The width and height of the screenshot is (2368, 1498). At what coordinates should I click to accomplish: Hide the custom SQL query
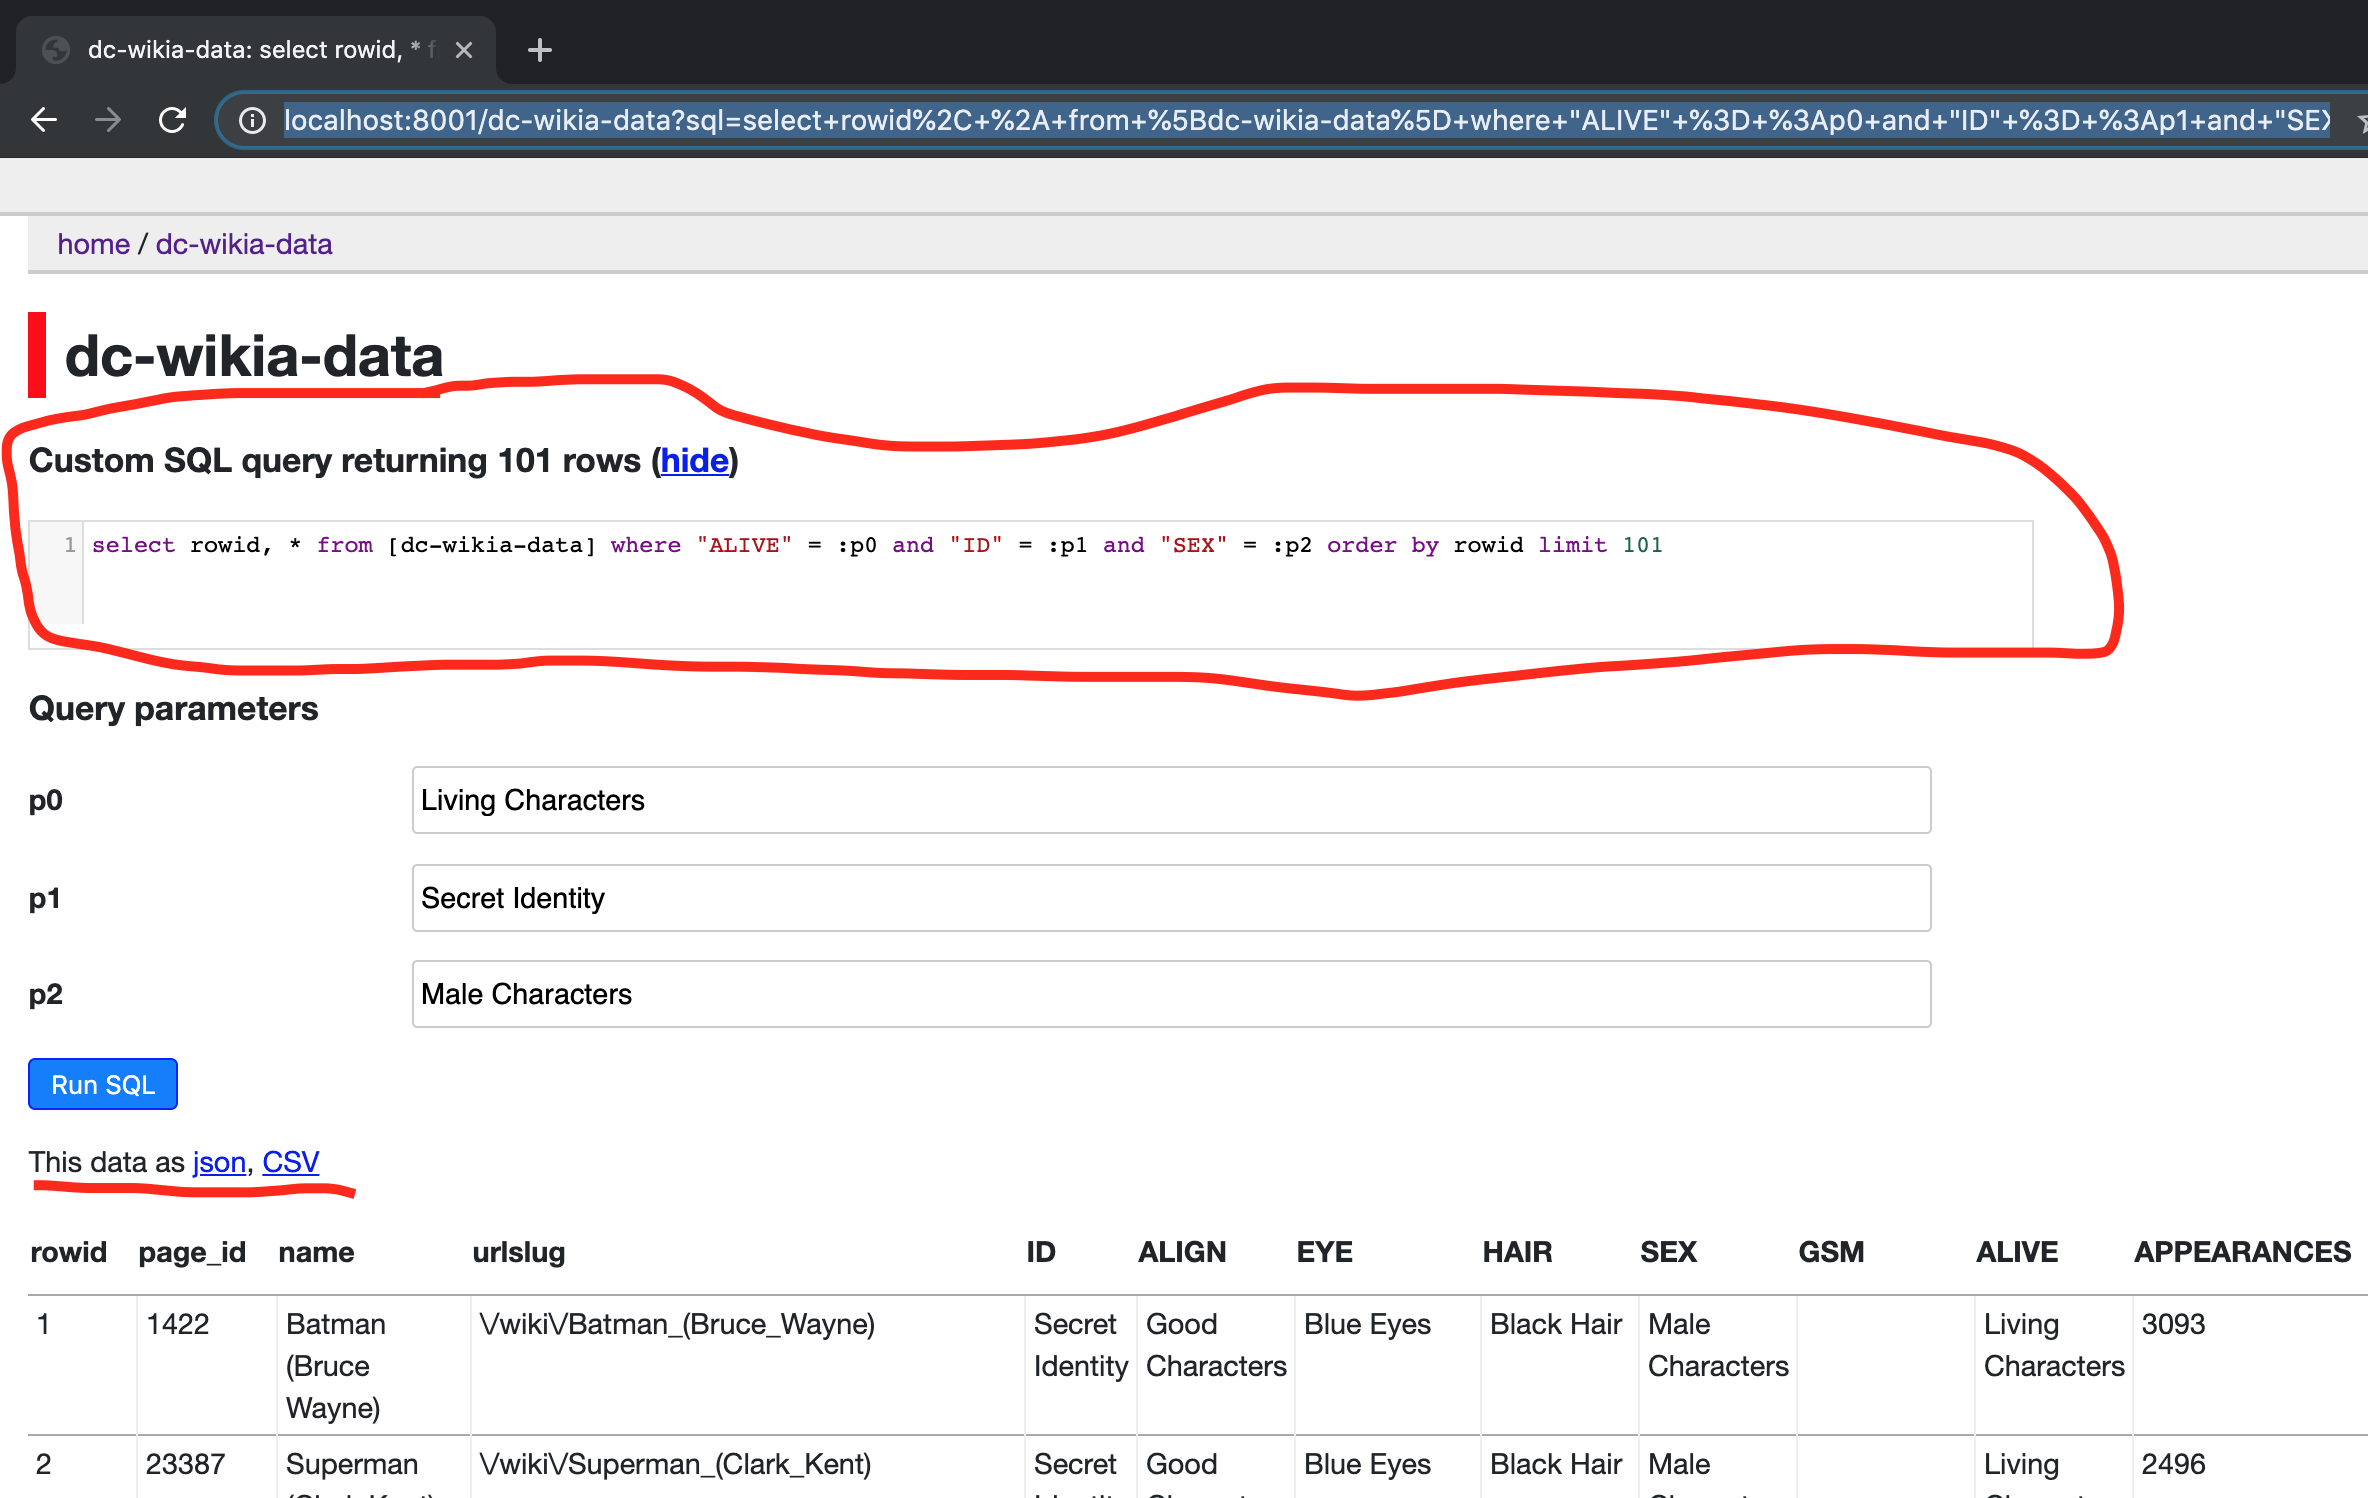pyautogui.click(x=694, y=461)
